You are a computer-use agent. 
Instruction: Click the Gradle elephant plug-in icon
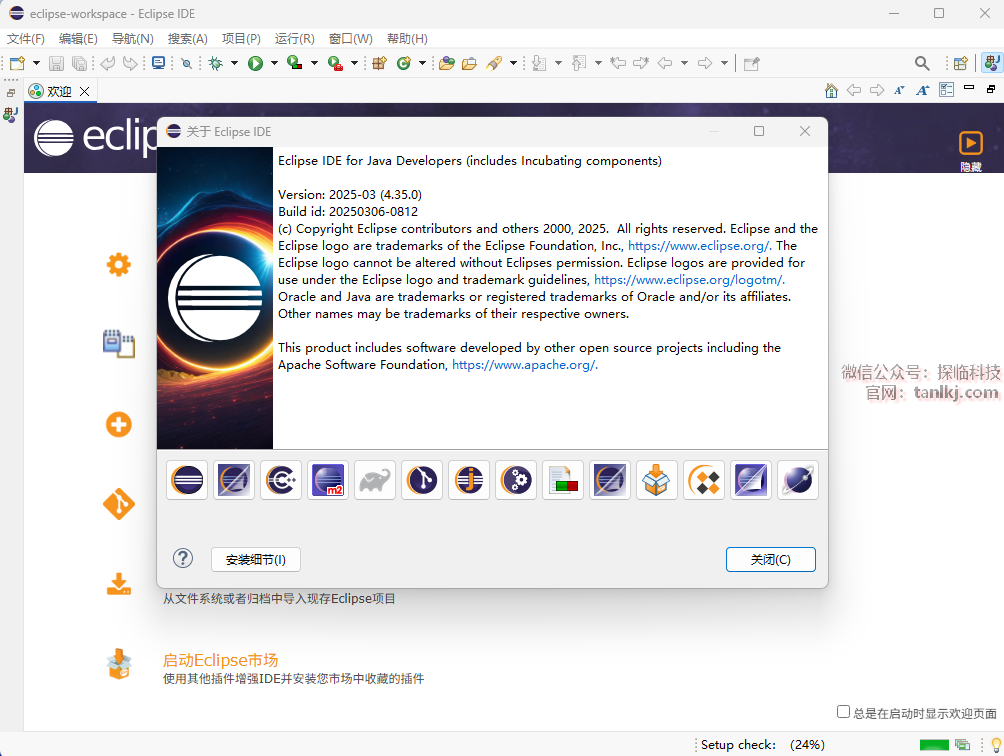coord(375,481)
